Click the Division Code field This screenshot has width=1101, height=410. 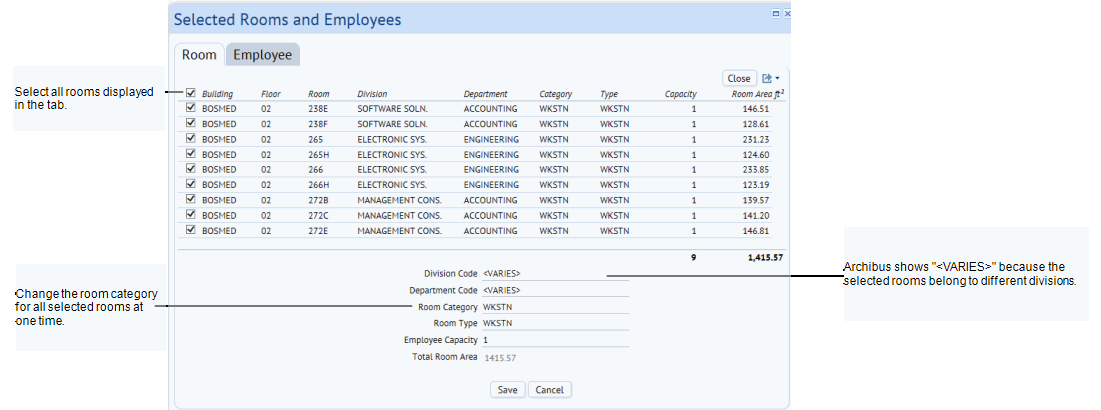pyautogui.click(x=555, y=273)
